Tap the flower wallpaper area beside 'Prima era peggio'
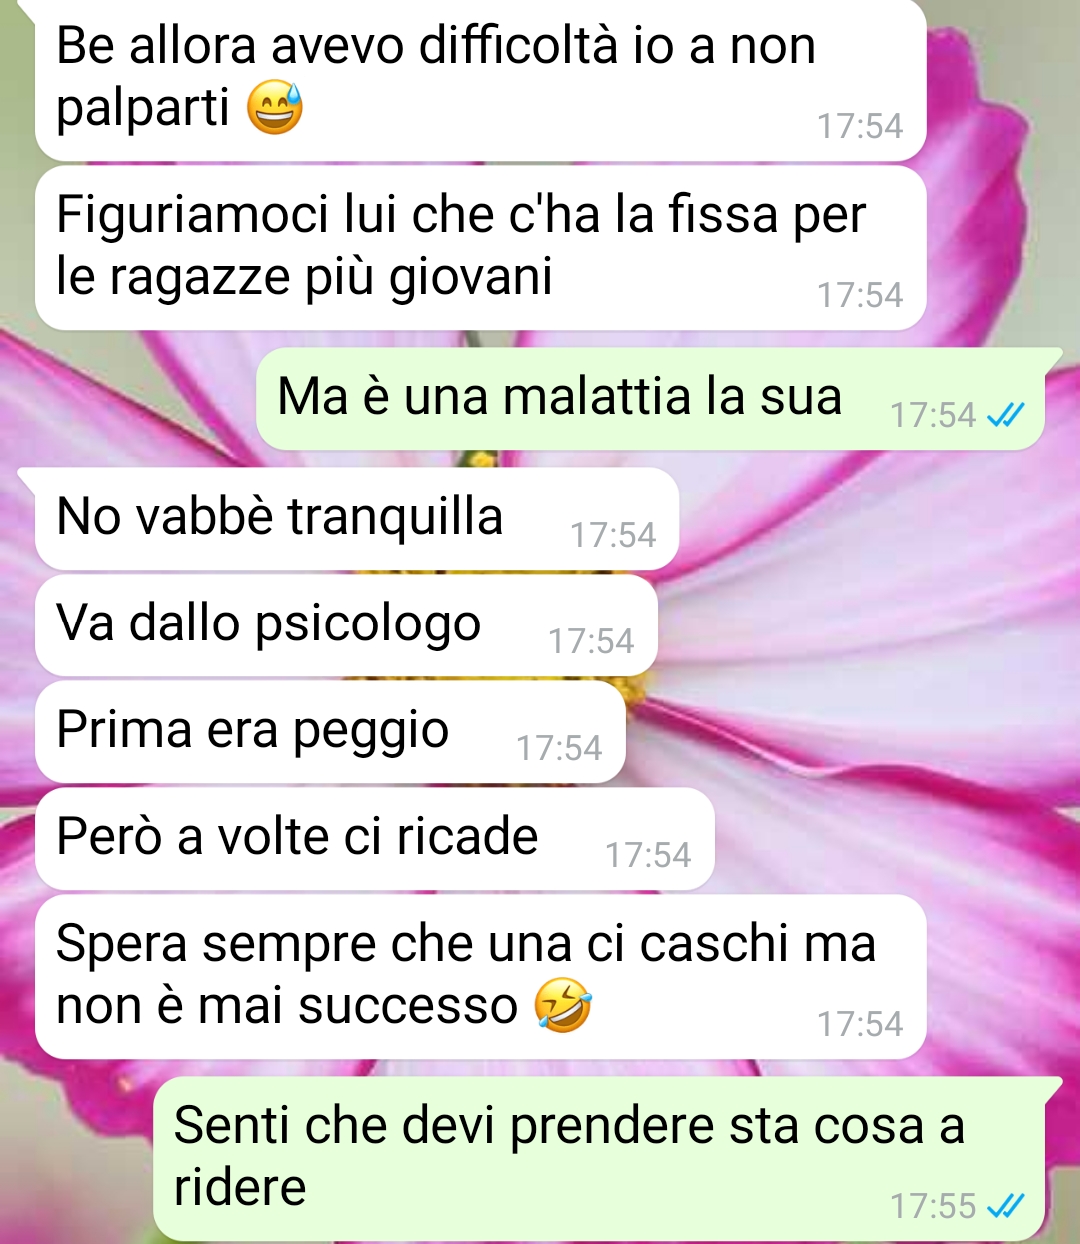1080x1244 pixels. pyautogui.click(x=850, y=732)
